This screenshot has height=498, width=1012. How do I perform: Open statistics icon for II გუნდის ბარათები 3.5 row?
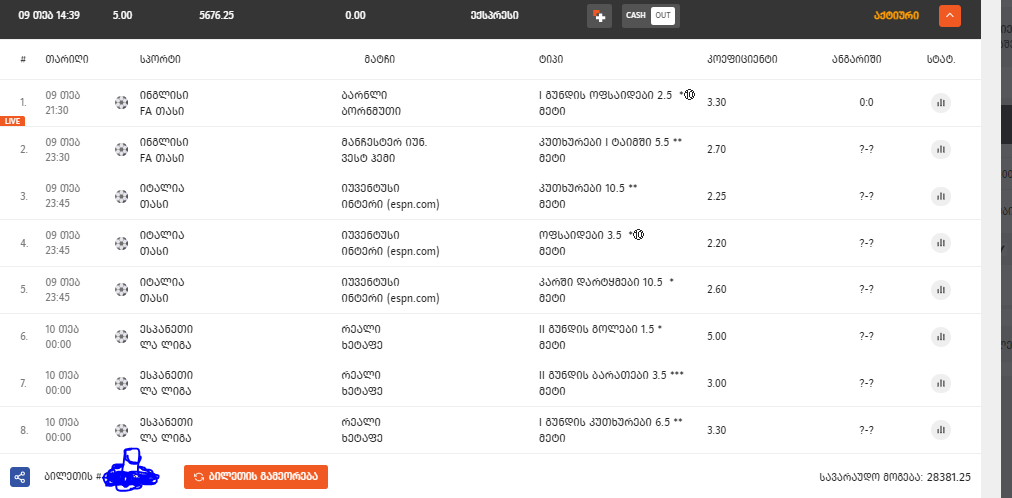pyautogui.click(x=940, y=383)
